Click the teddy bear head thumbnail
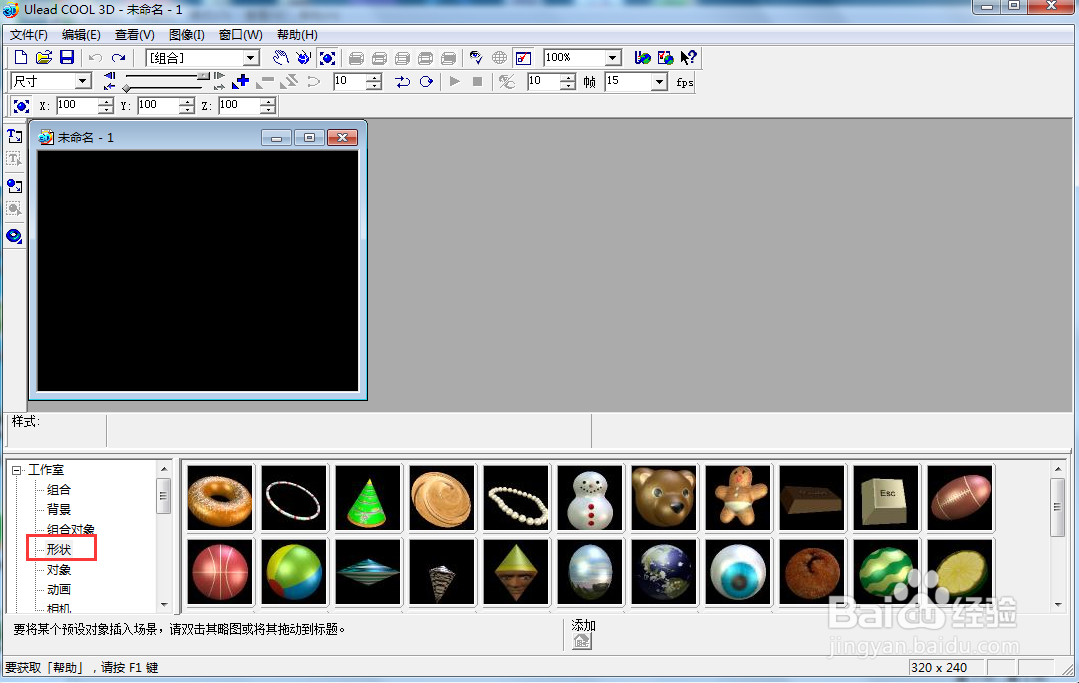 point(664,498)
